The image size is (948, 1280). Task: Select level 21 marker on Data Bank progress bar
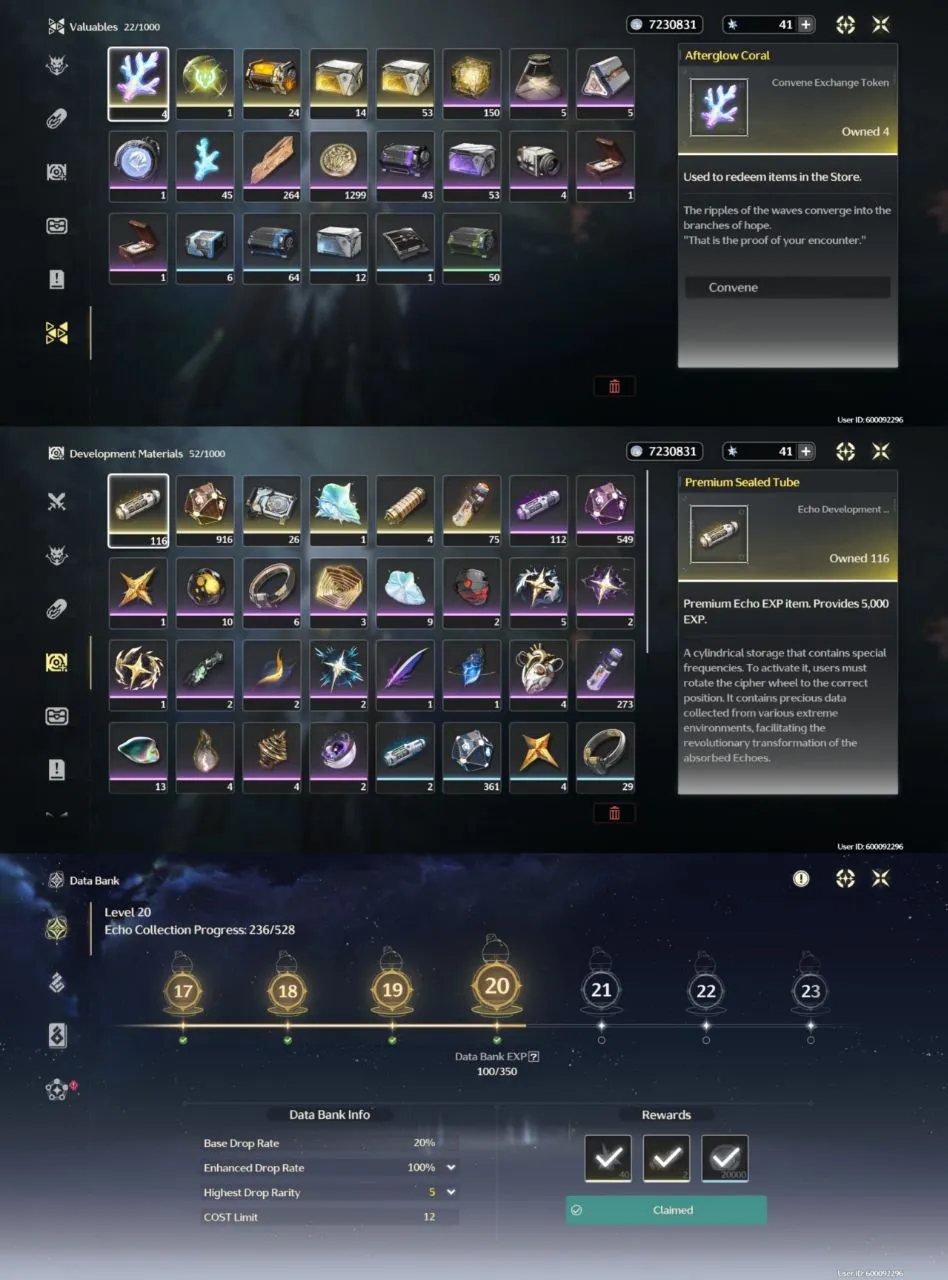pyautogui.click(x=601, y=990)
